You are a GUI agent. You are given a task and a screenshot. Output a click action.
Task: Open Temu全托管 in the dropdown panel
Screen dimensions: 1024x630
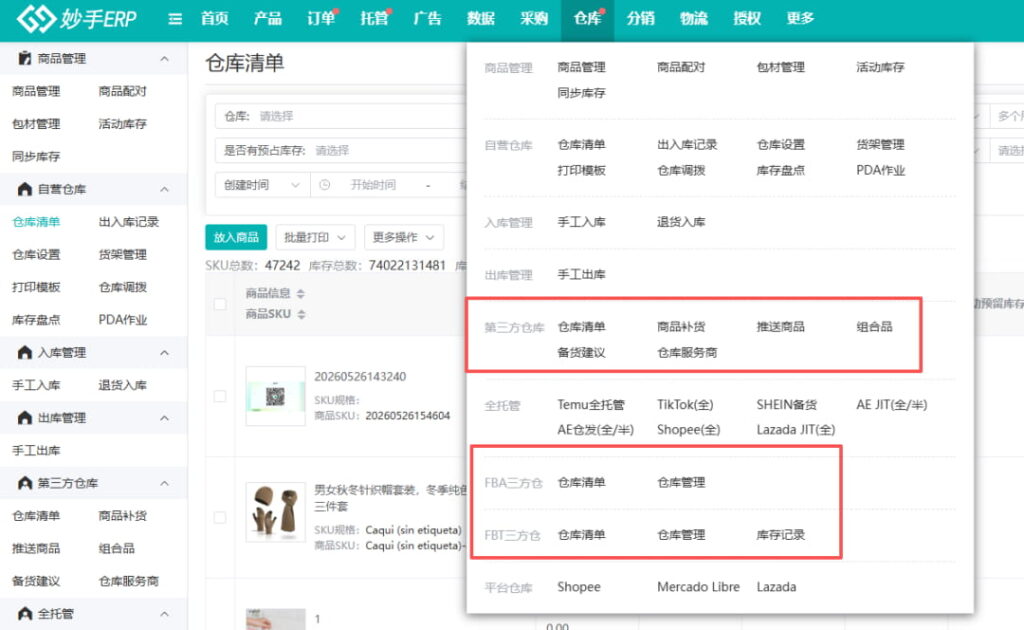[591, 405]
